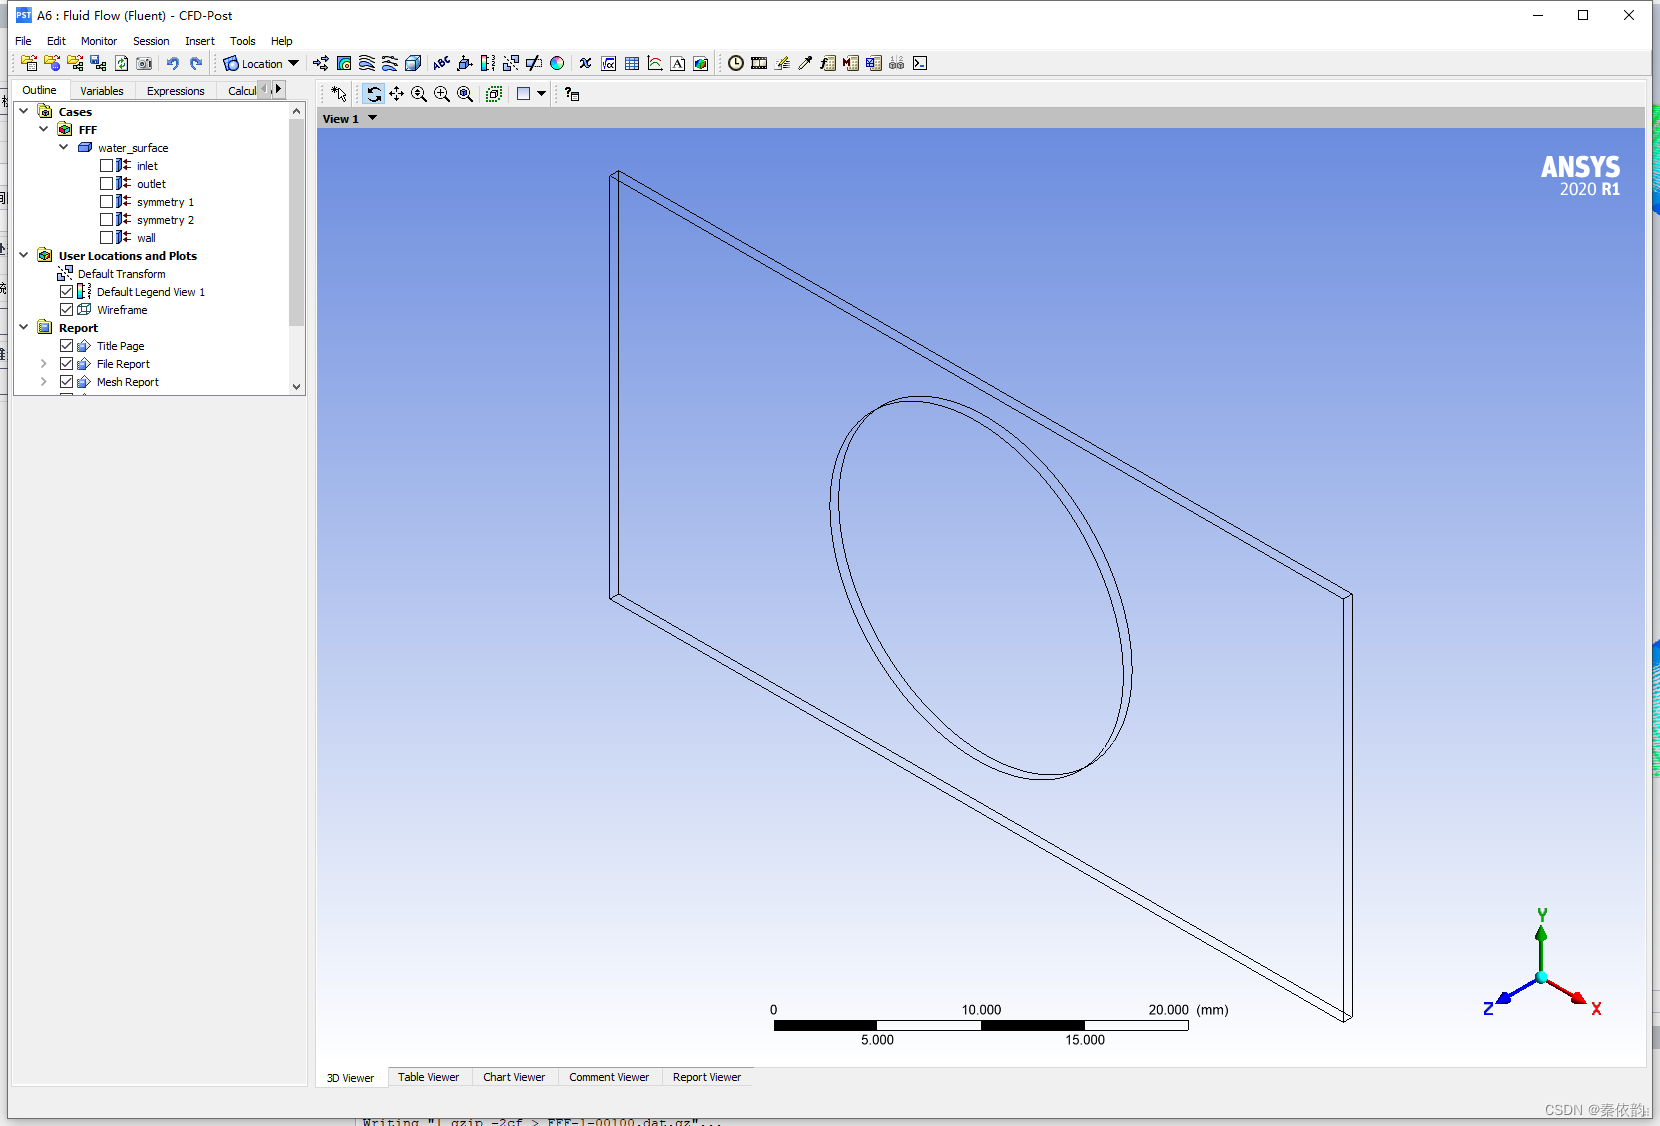Image resolution: width=1660 pixels, height=1126 pixels.
Task: Enable the symmetry 2 checkbox
Action: [106, 220]
